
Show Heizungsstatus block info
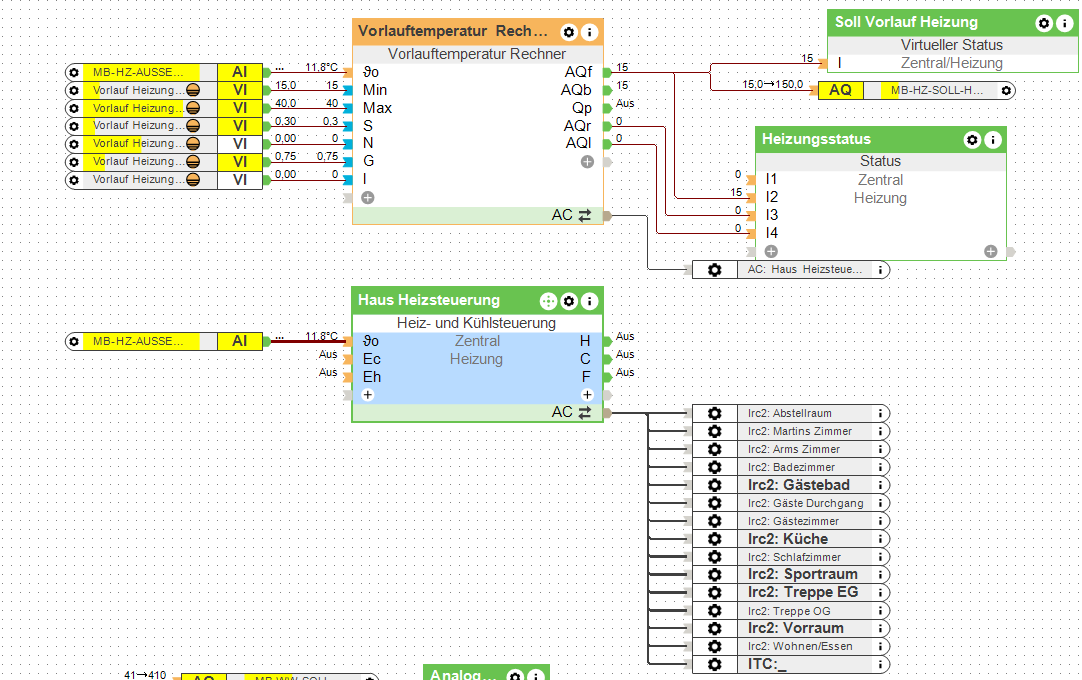click(x=993, y=140)
